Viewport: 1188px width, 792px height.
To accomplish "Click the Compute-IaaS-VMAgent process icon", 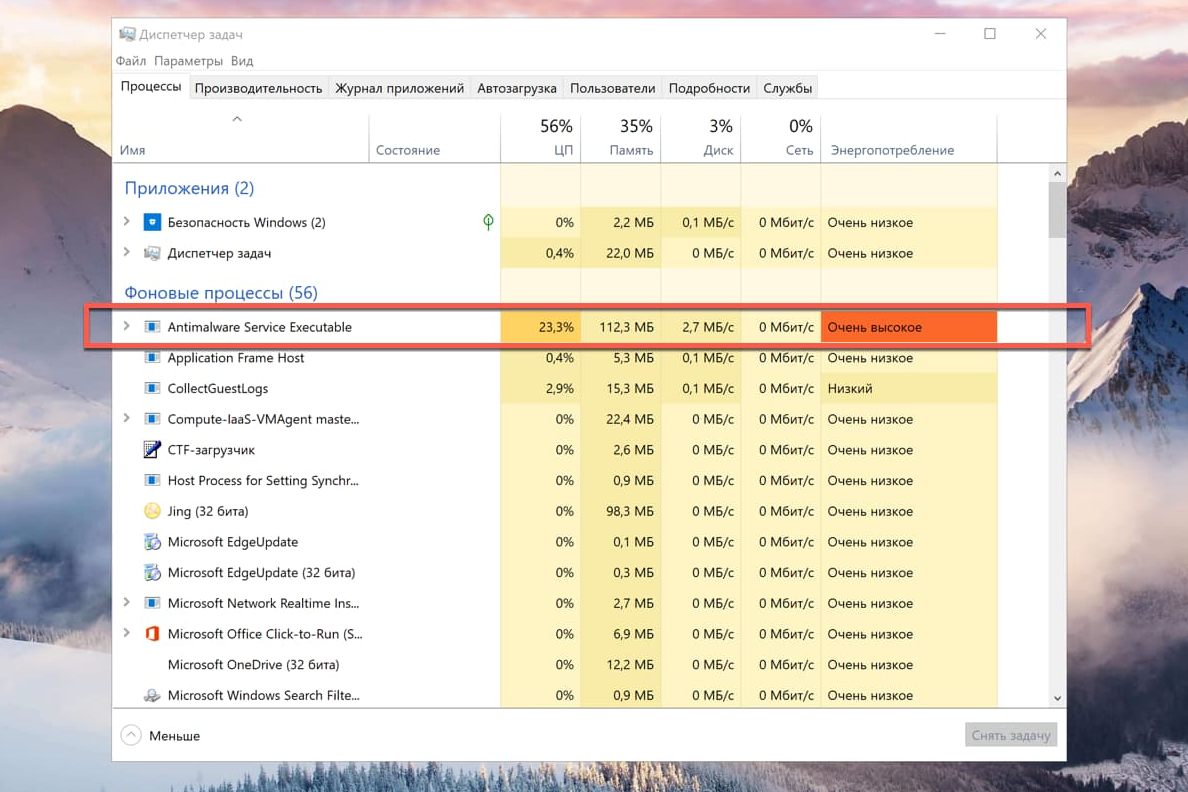I will click(x=152, y=419).
